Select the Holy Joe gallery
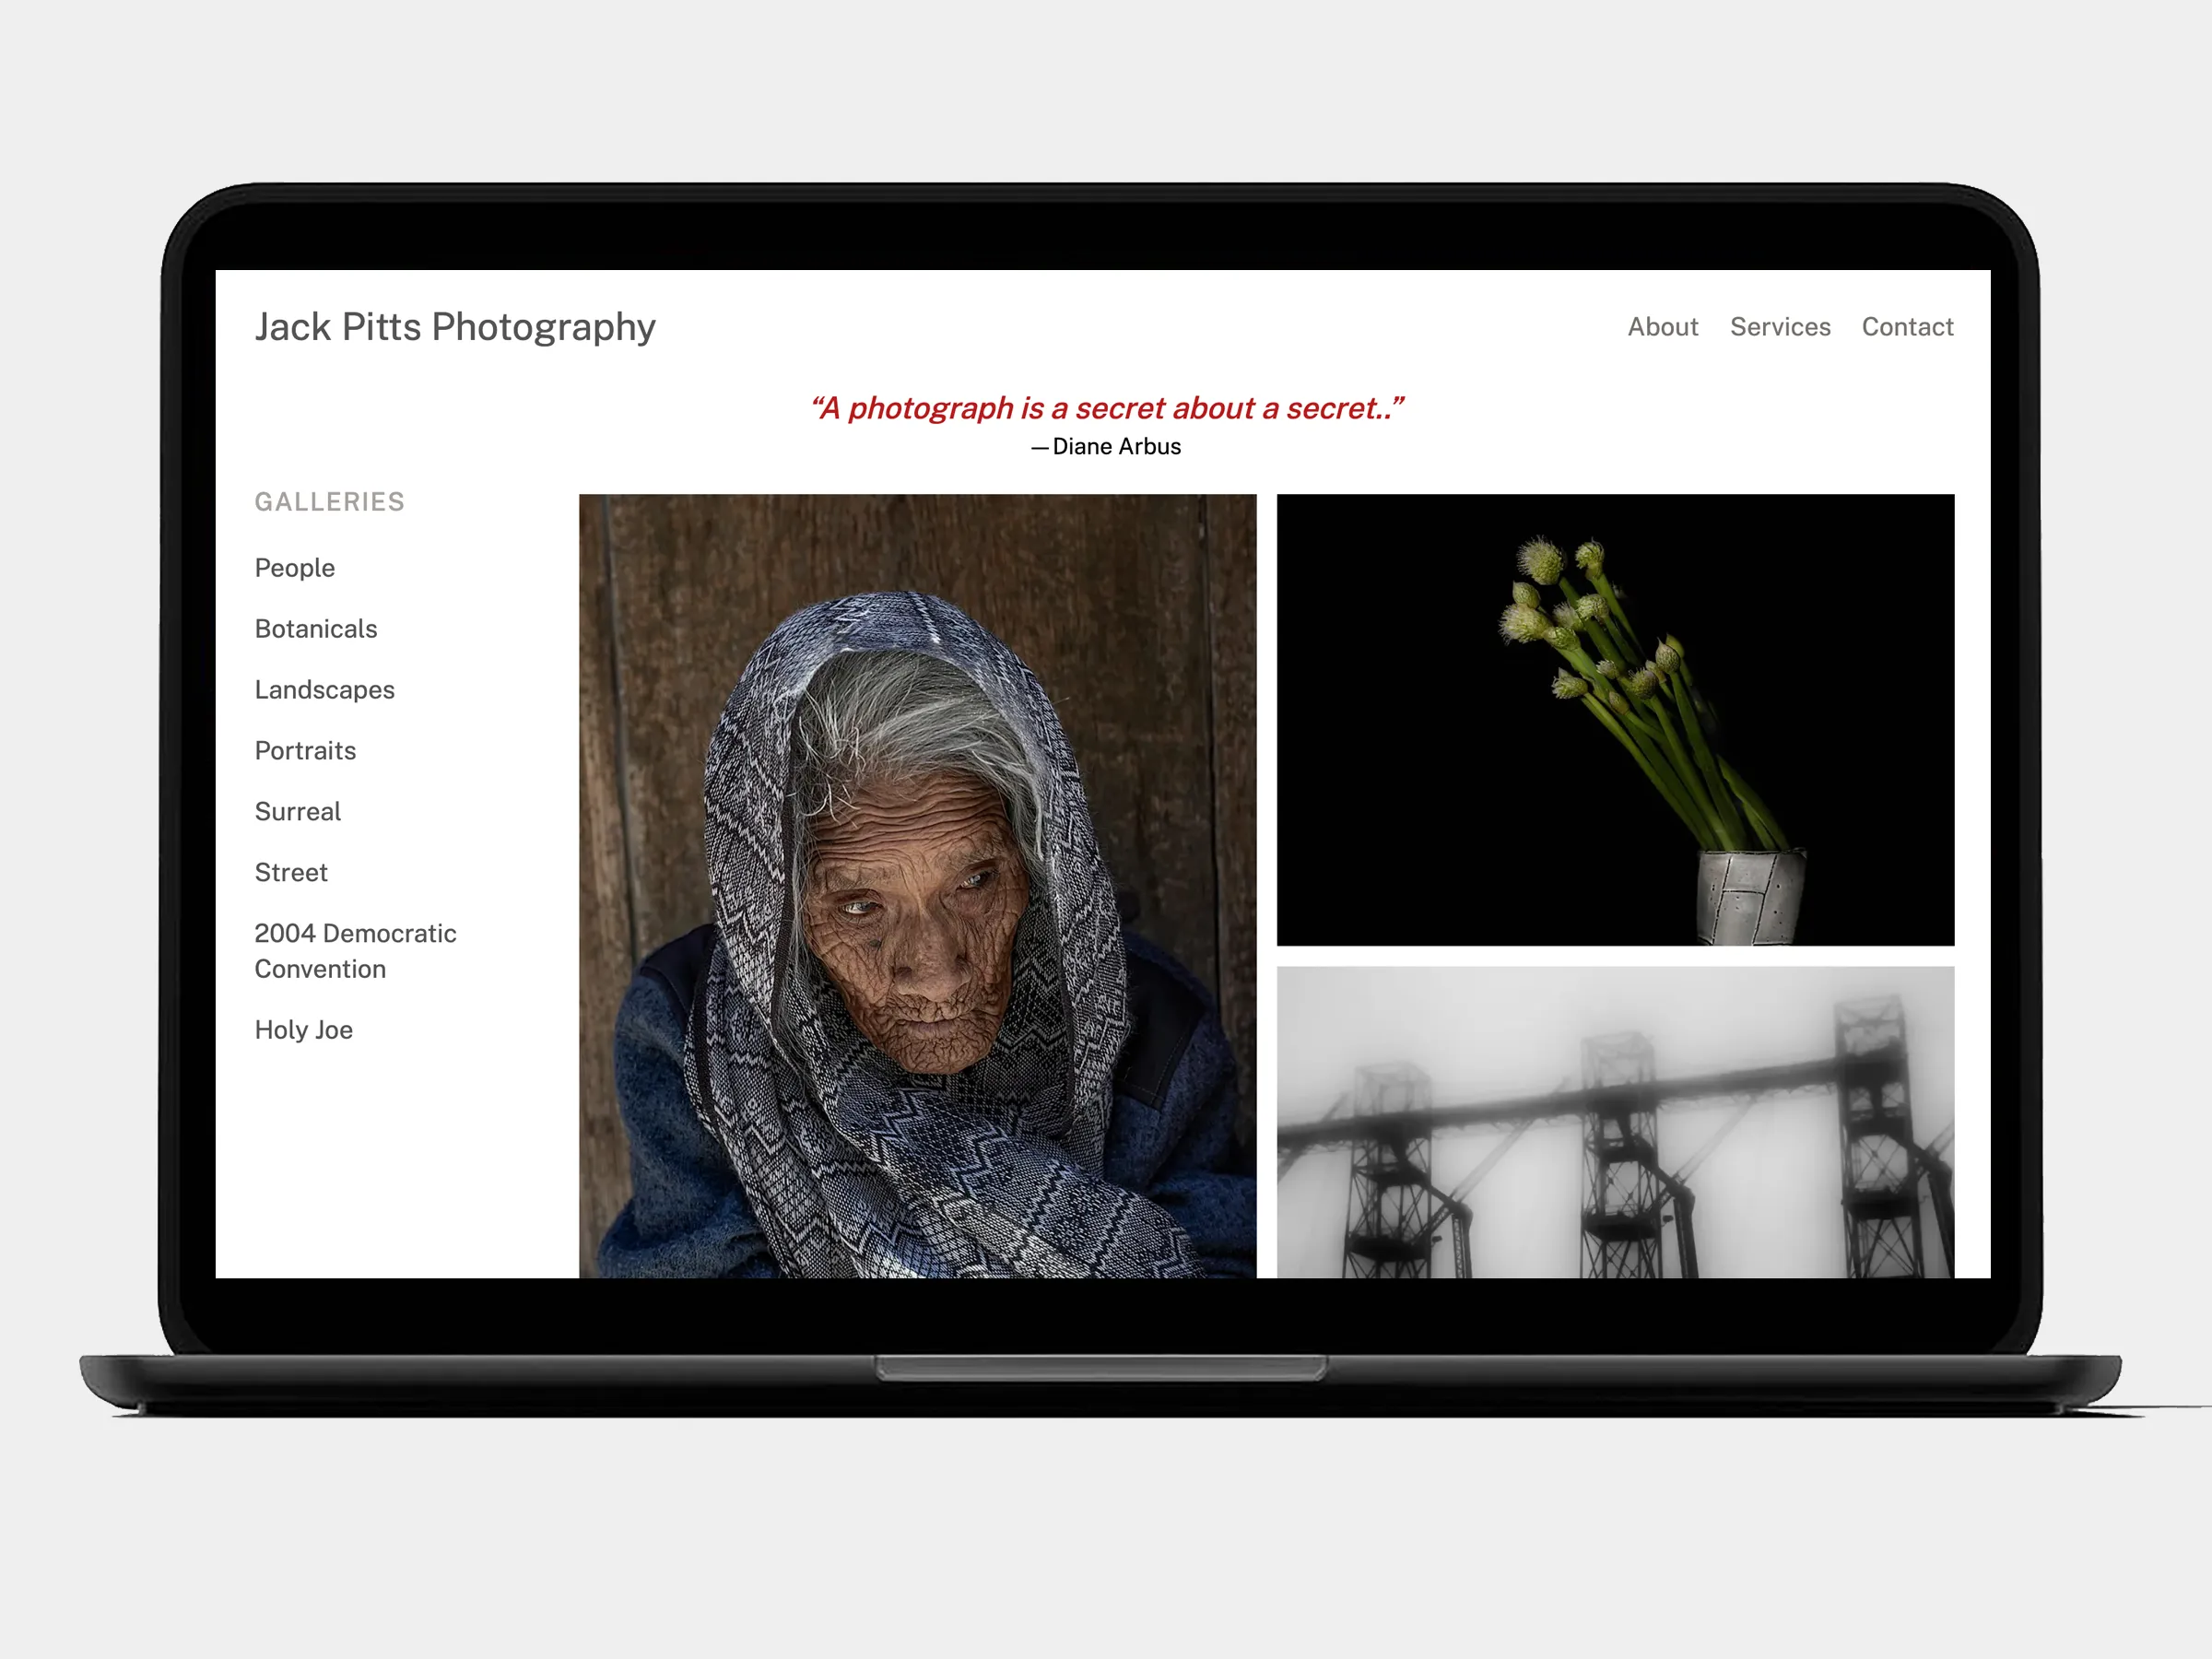The image size is (2212, 1659). tap(303, 1030)
